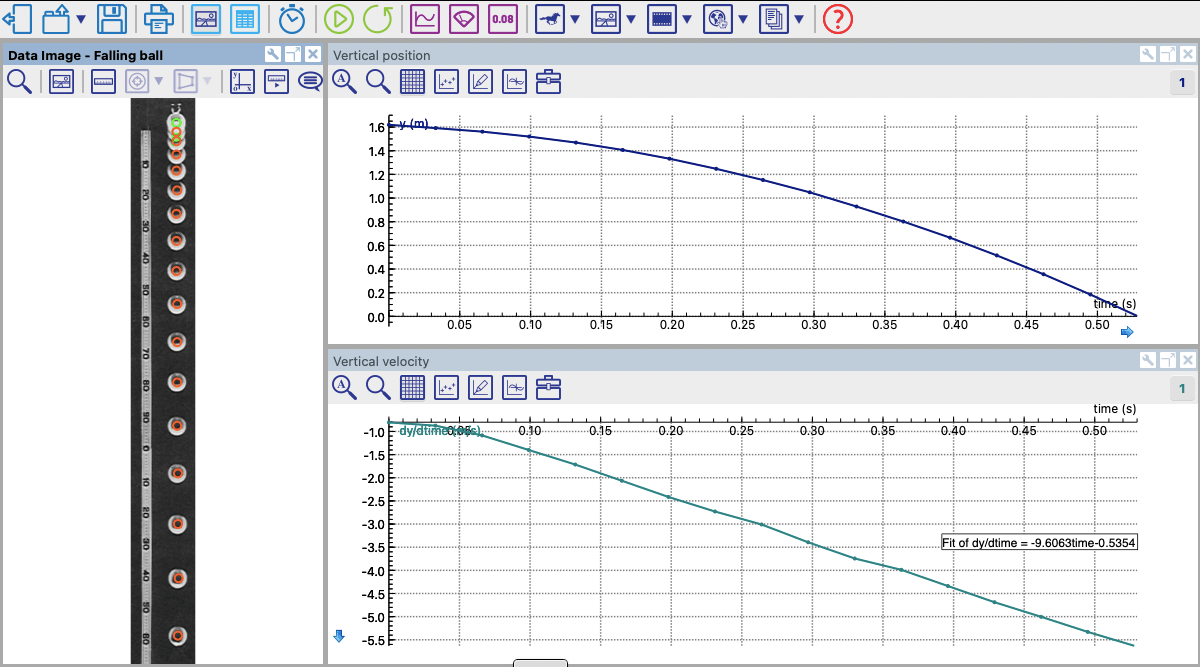Open measurement settings stopwatch icon

pyautogui.click(x=292, y=19)
